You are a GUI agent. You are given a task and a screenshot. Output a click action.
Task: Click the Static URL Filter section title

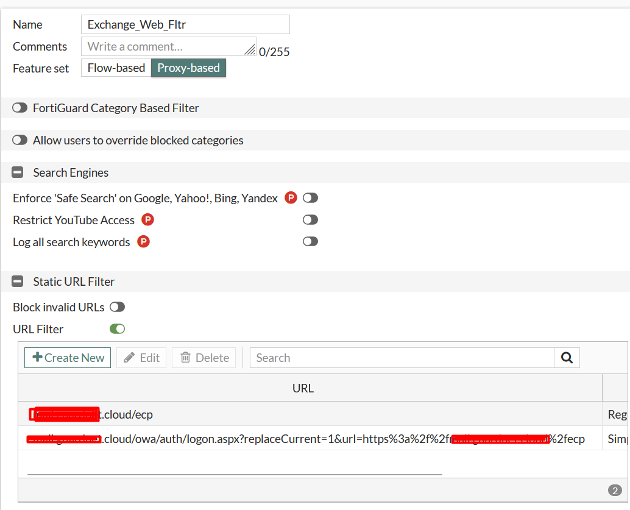click(x=74, y=281)
